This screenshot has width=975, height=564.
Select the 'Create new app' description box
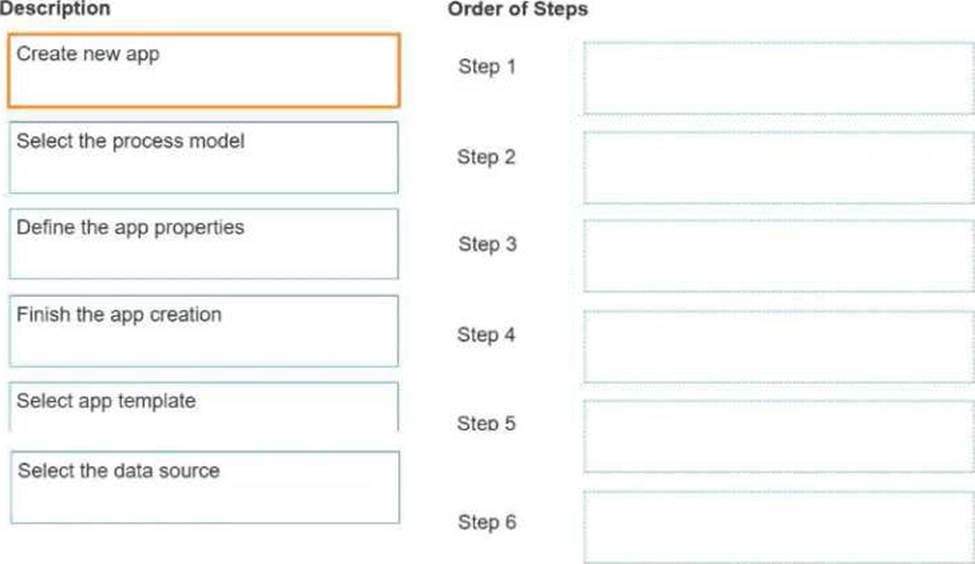click(x=203, y=70)
